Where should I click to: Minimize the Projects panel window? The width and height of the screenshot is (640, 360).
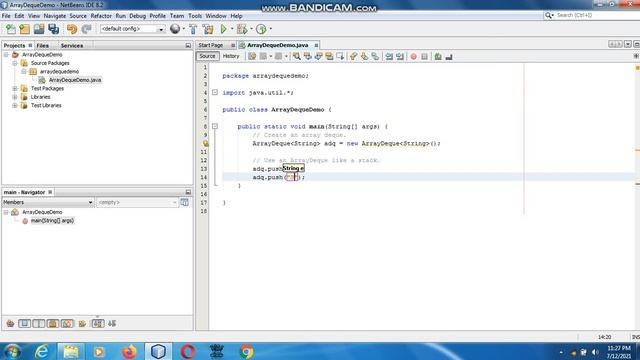point(188,45)
